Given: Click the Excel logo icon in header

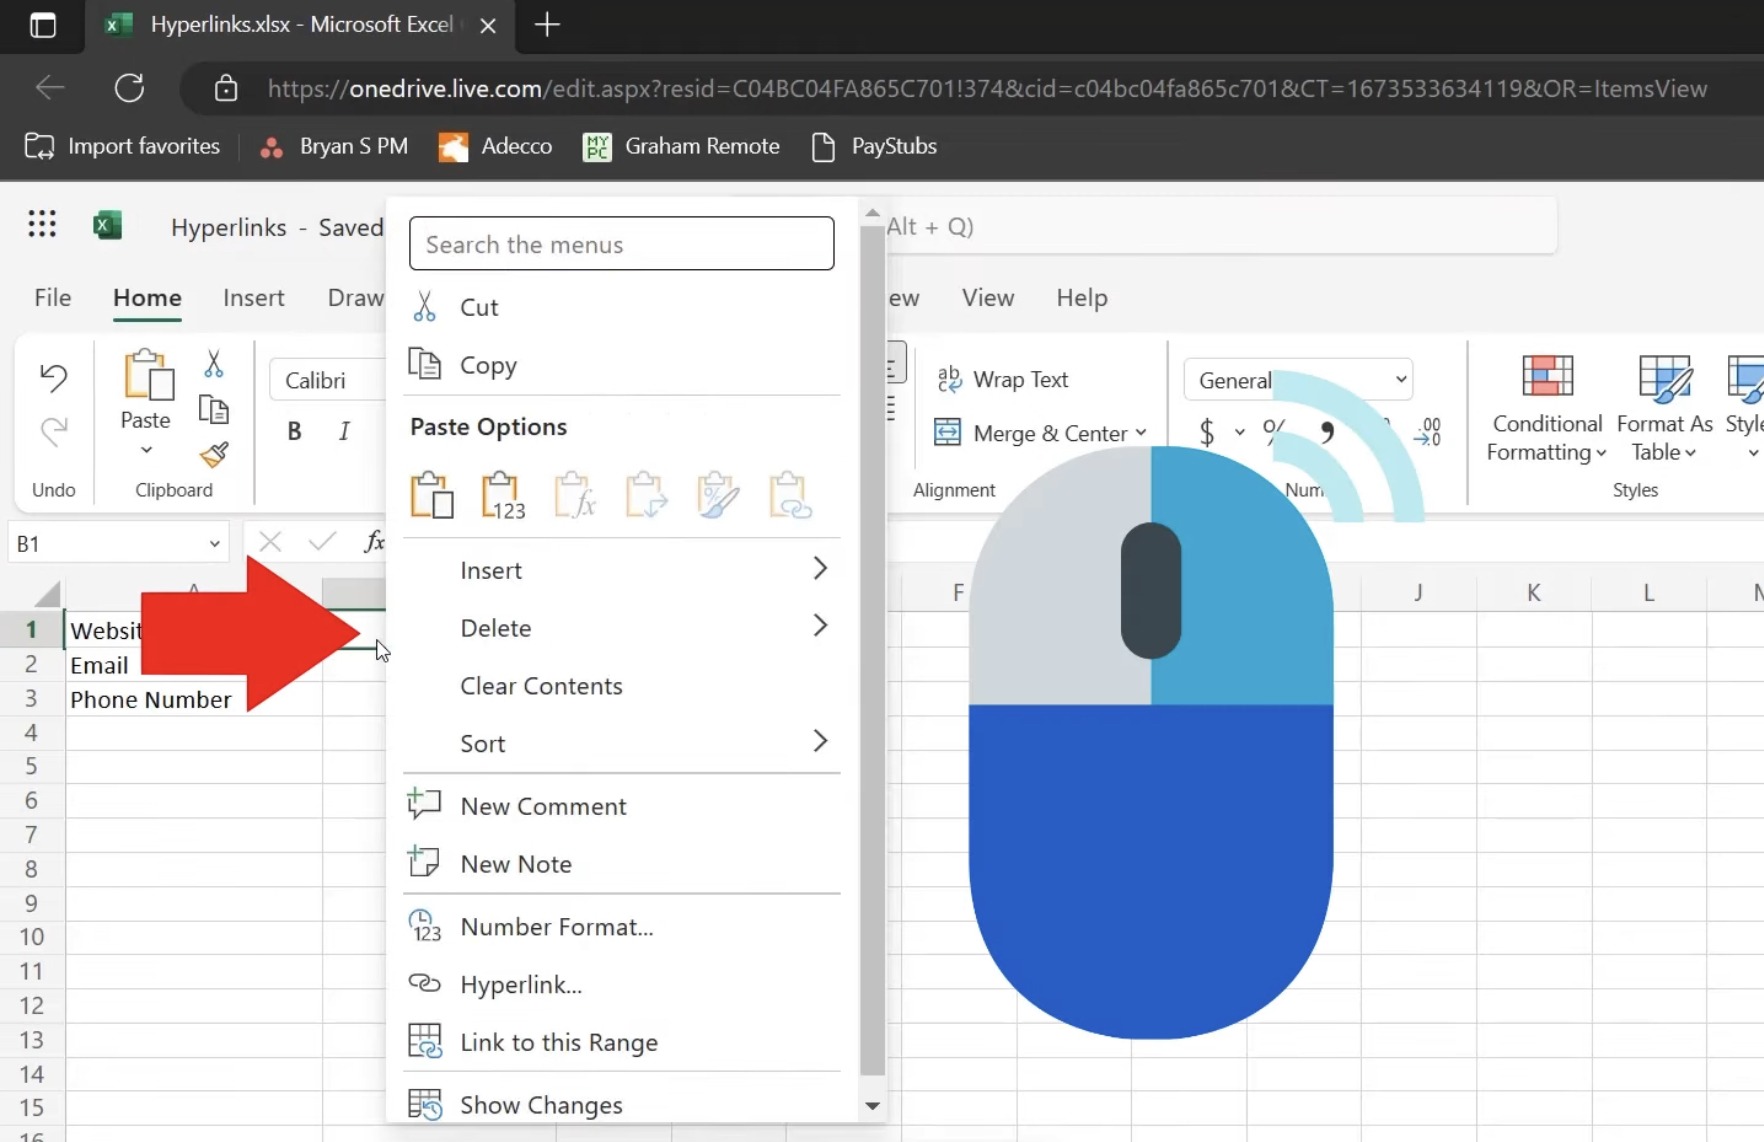Looking at the screenshot, I should [x=107, y=226].
